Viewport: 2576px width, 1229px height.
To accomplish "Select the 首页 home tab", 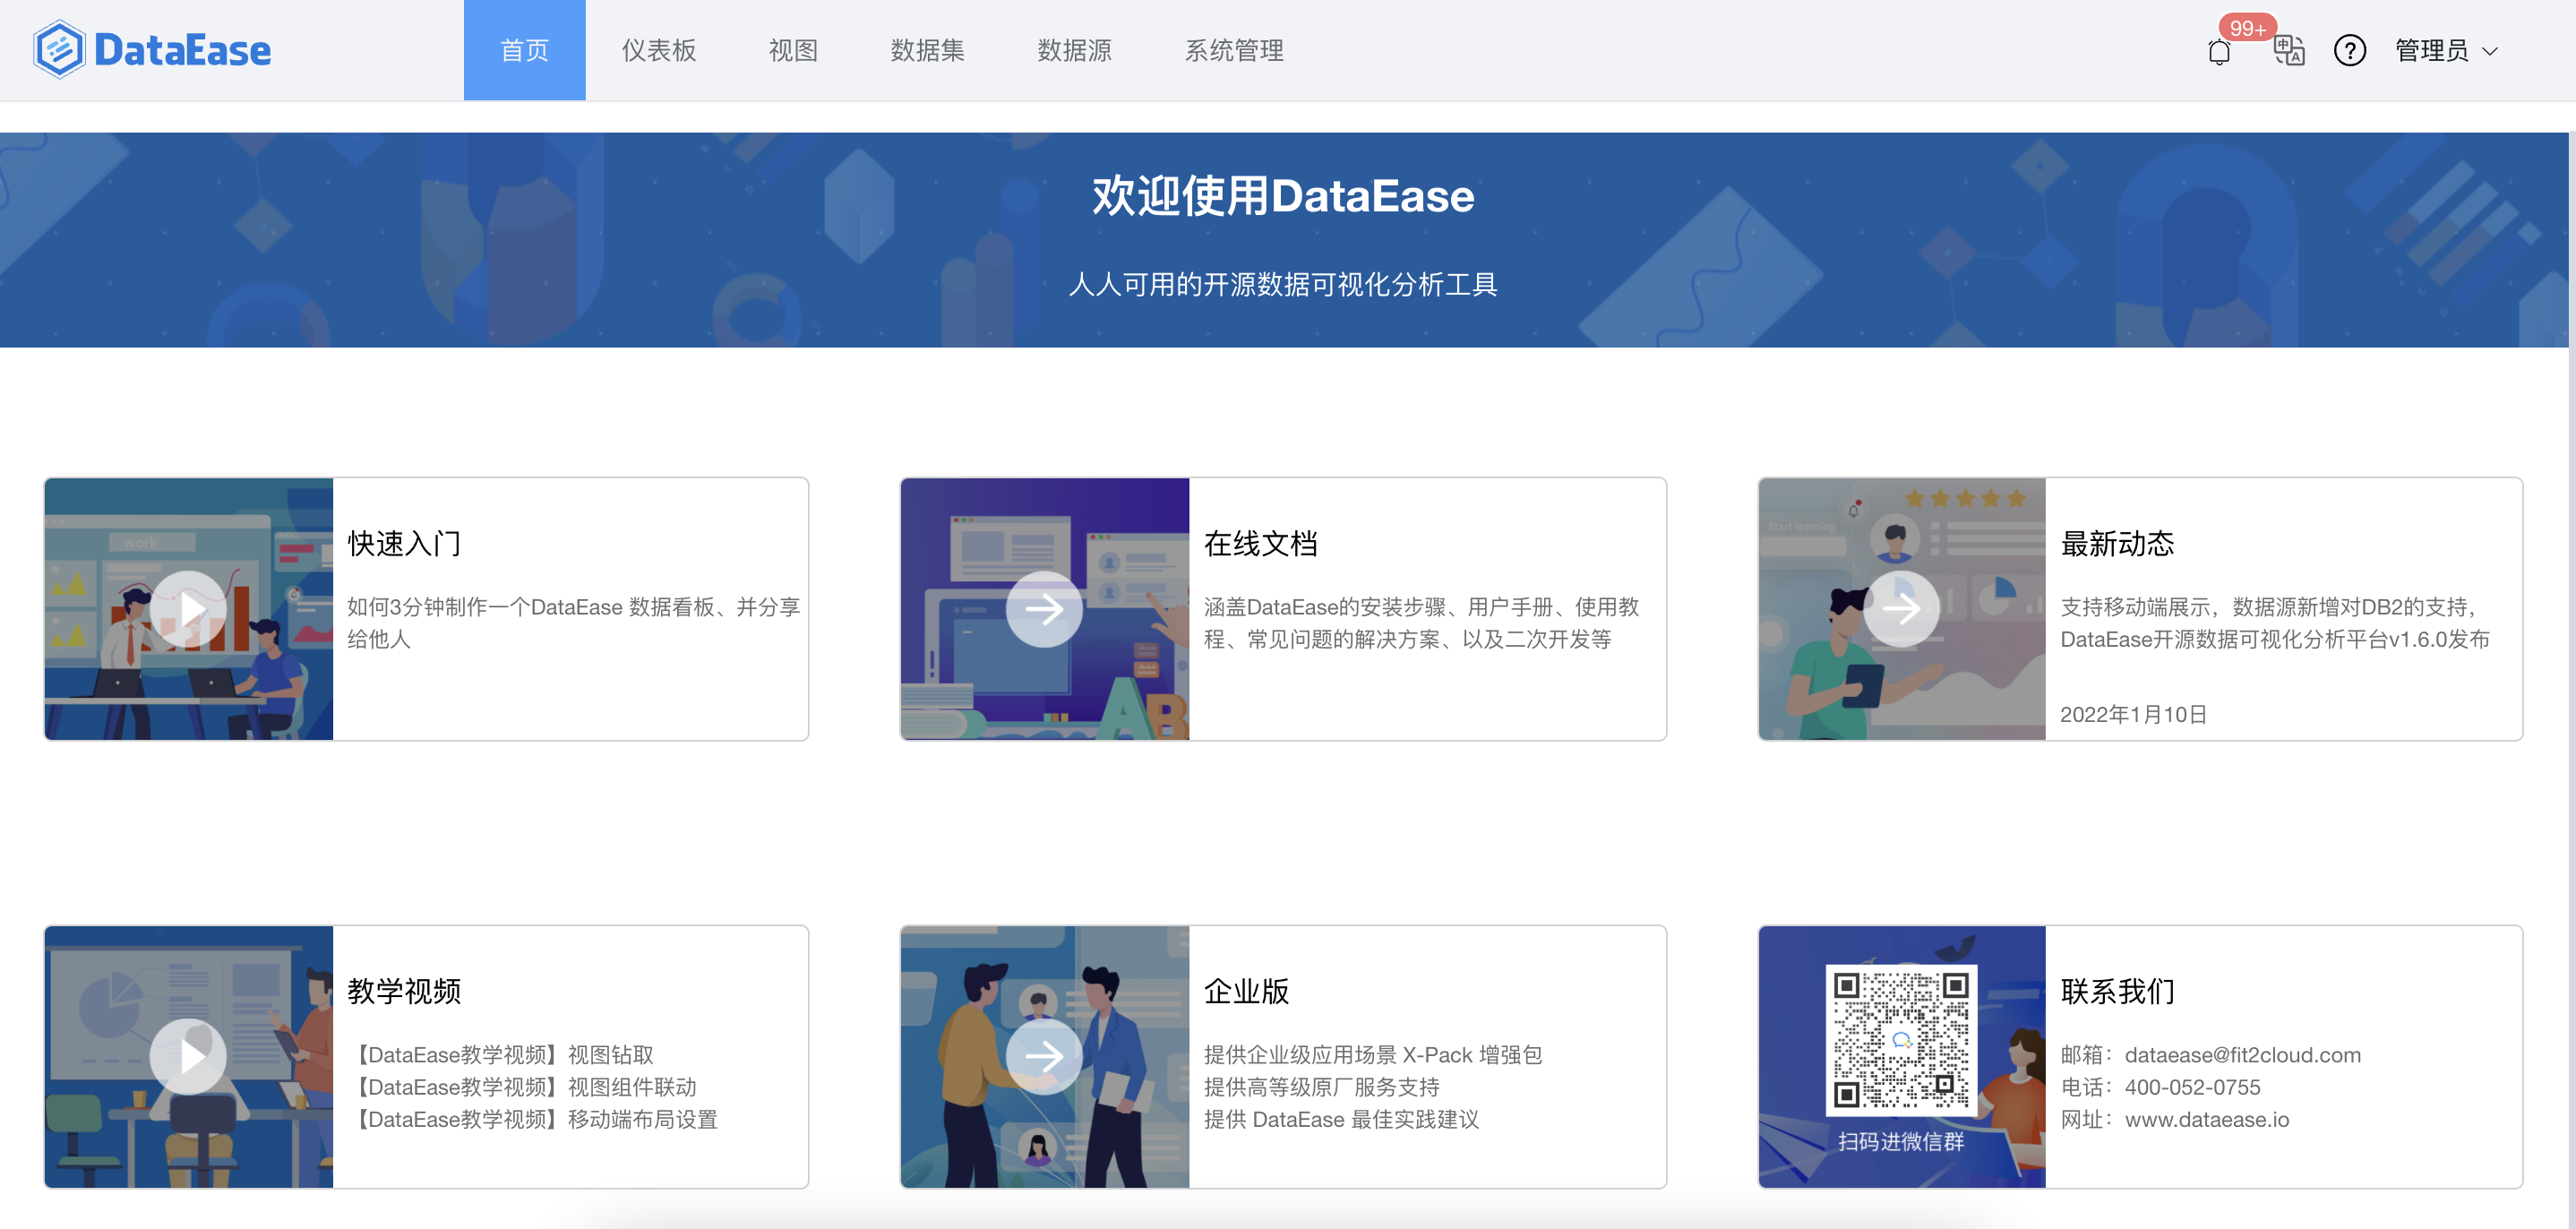I will pyautogui.click(x=524, y=50).
